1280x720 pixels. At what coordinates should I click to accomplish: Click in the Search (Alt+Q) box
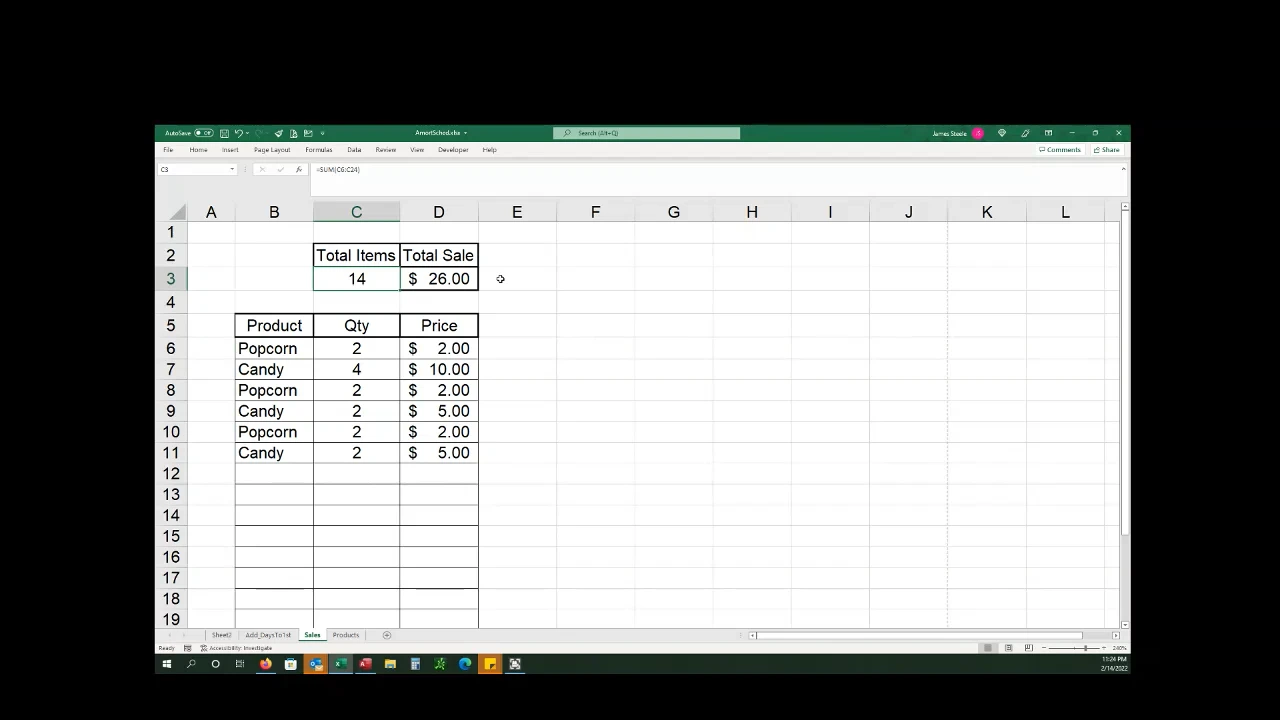(x=647, y=133)
